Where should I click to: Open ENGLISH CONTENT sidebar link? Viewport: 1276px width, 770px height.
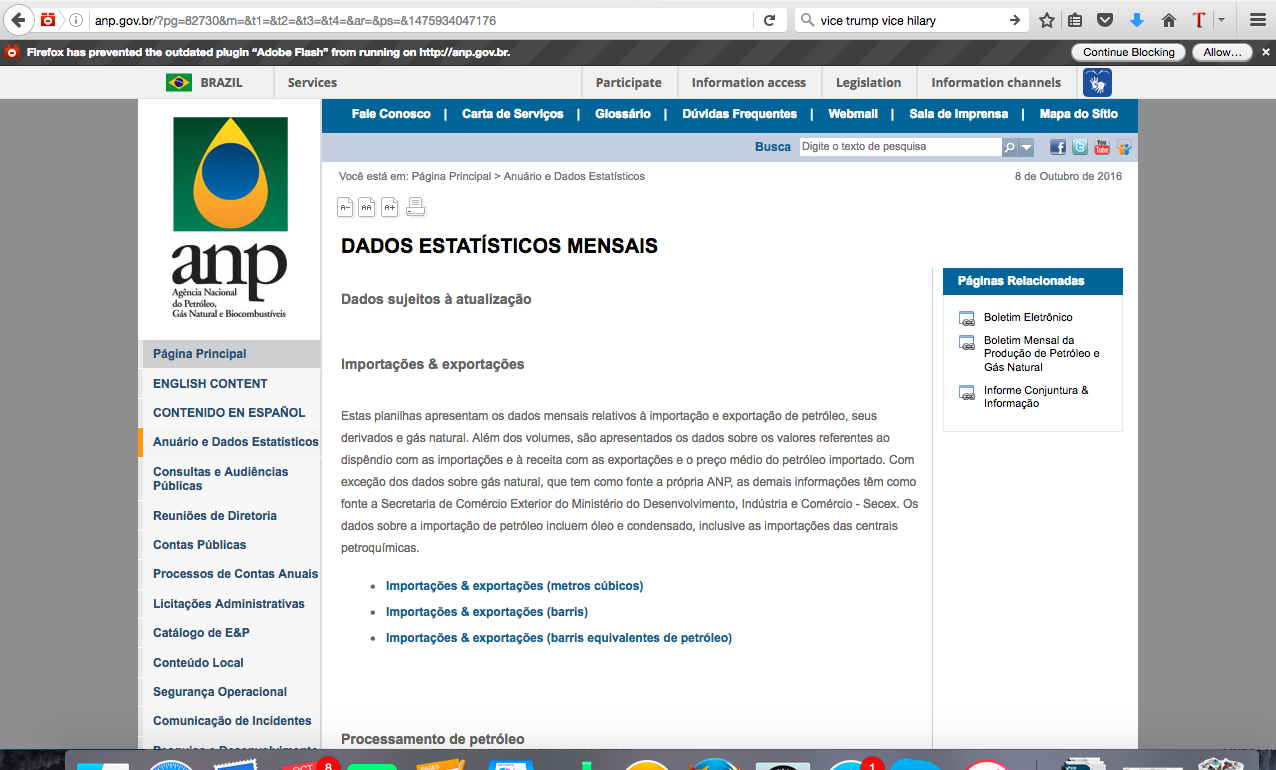coord(210,384)
